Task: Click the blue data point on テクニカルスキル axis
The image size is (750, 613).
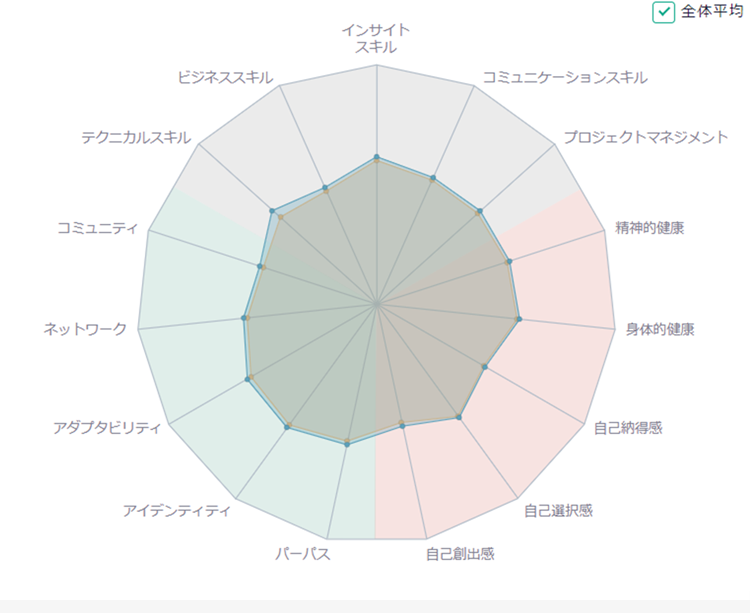Action: [x=272, y=211]
